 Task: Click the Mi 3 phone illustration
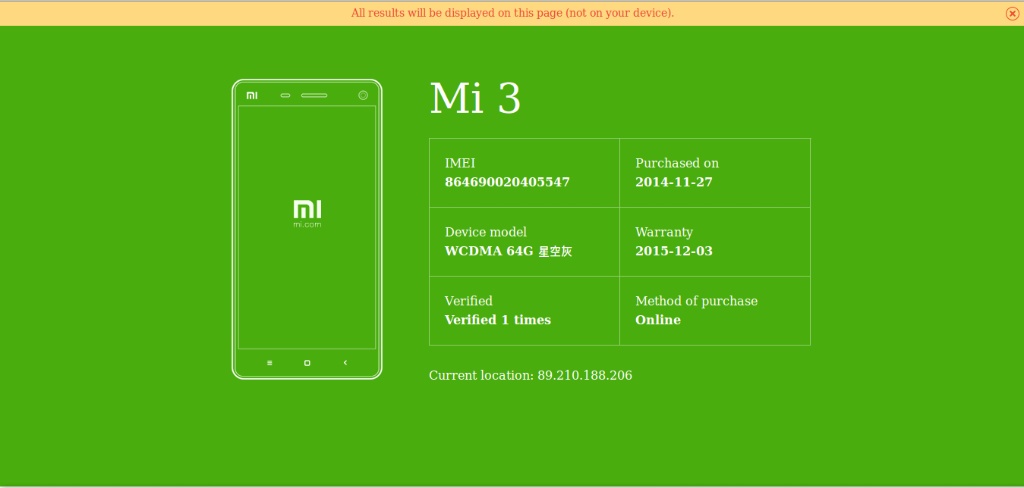(x=307, y=229)
